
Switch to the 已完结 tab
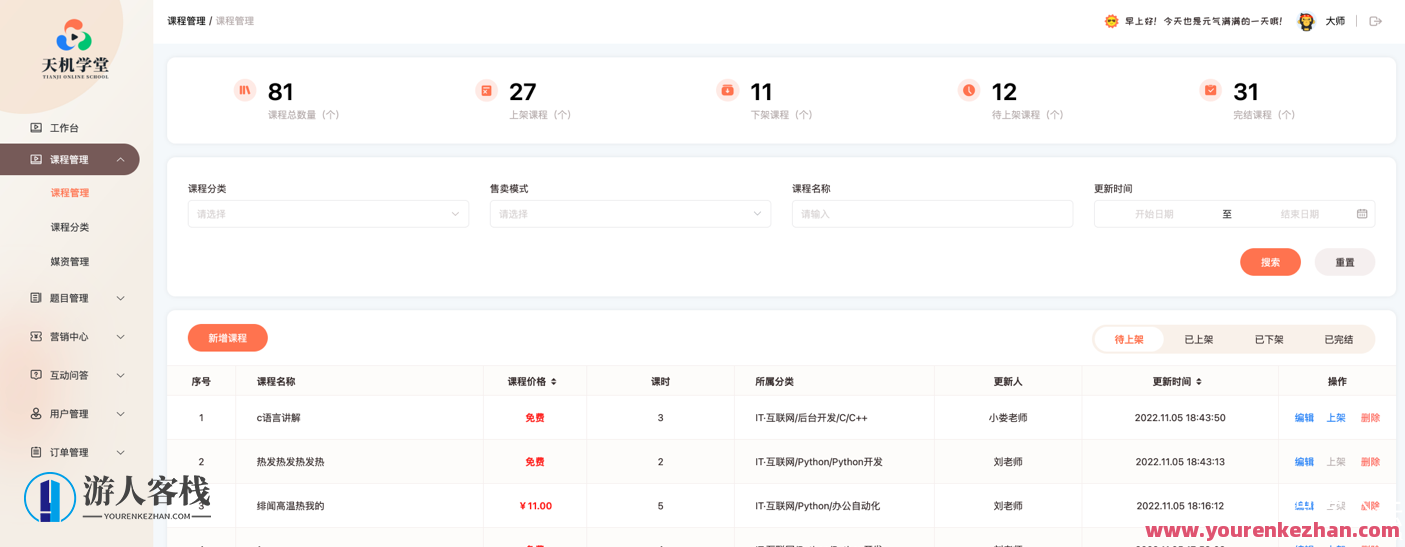coord(1338,339)
